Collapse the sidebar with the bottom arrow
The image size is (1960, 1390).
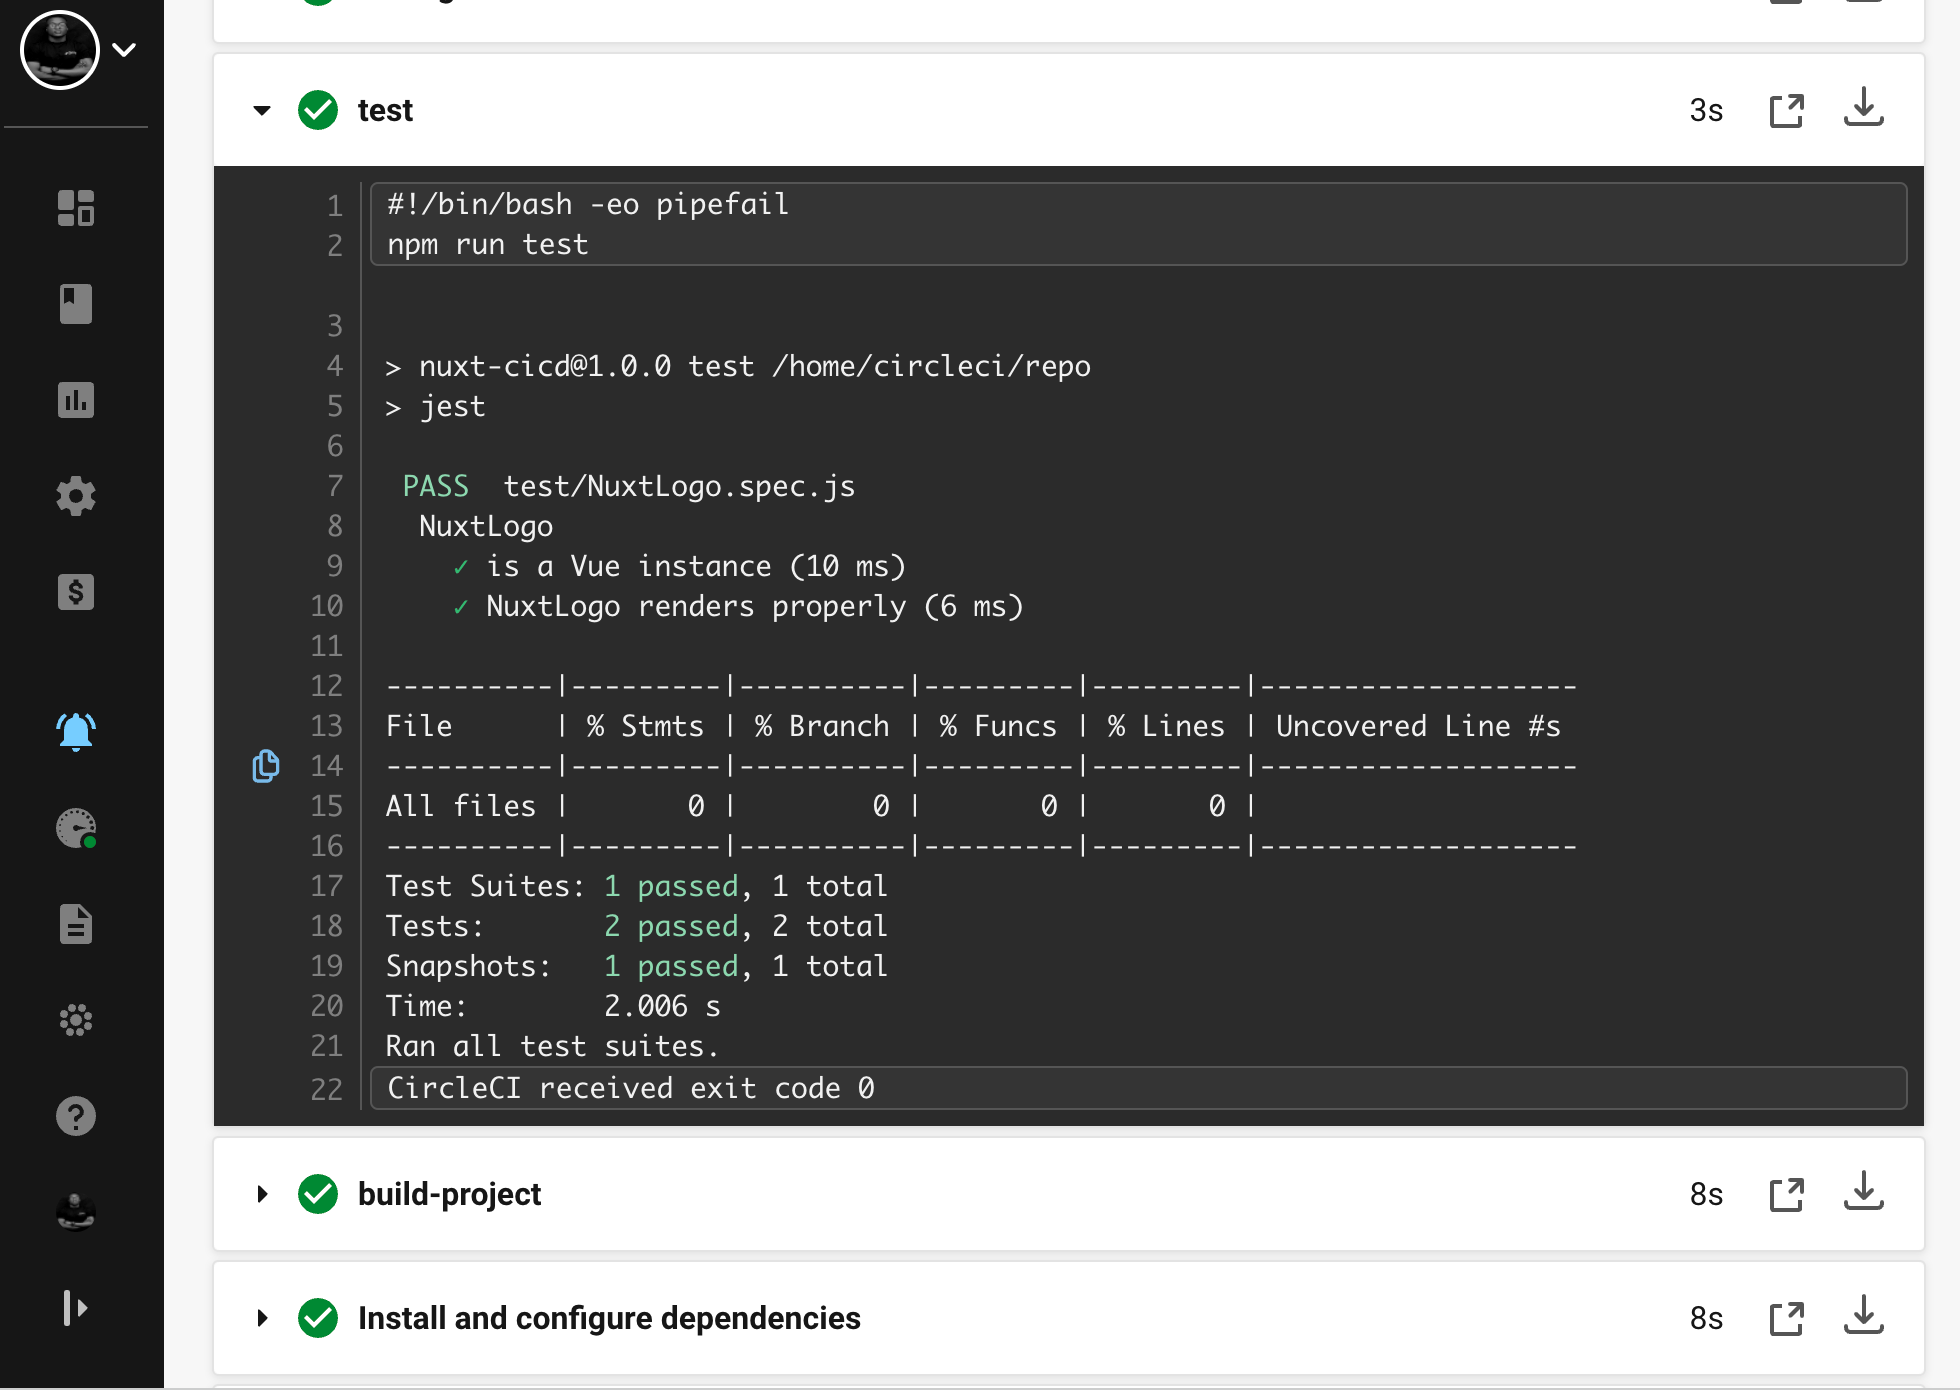click(76, 1307)
